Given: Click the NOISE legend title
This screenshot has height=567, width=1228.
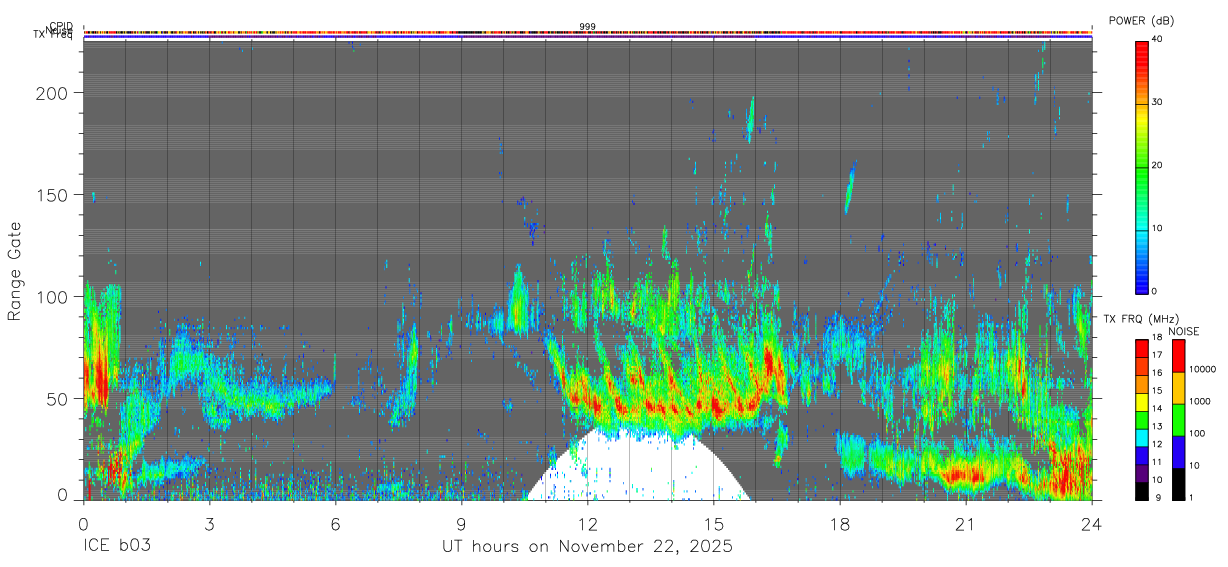Looking at the screenshot, I should [1182, 332].
